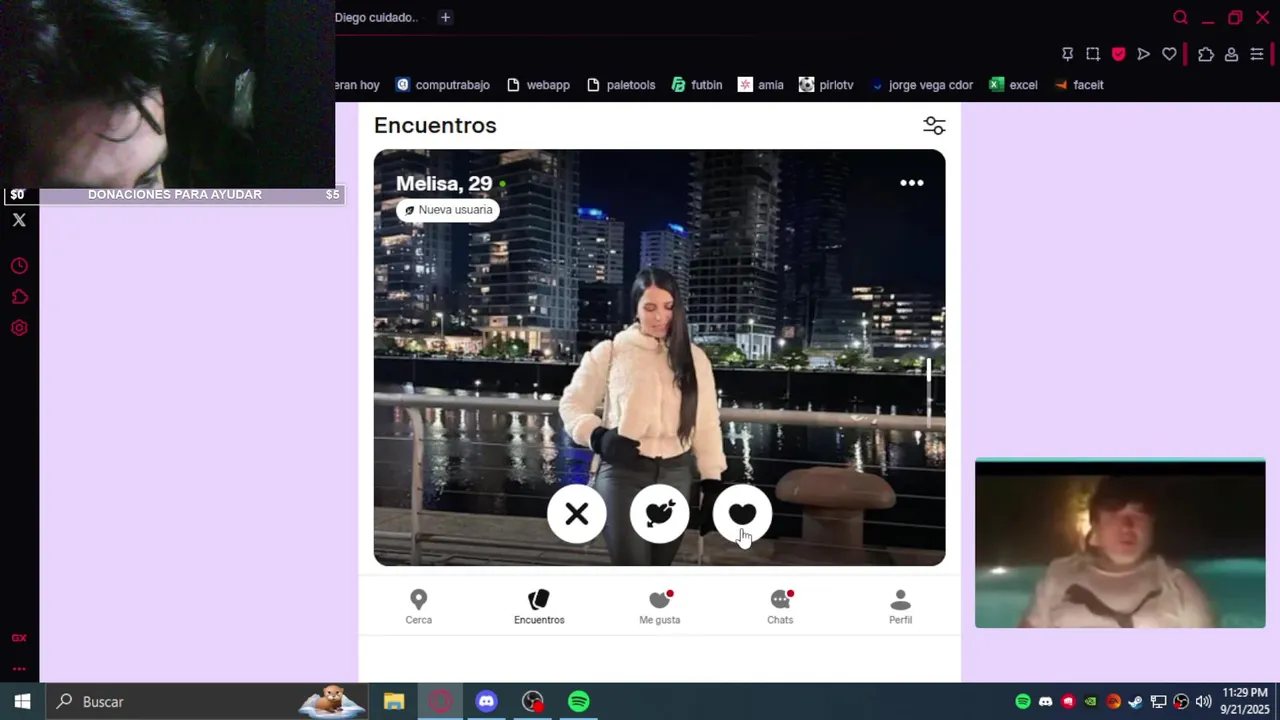Click the extensions cube sidebar icon
This screenshot has width=1280, height=720.
tap(19, 297)
